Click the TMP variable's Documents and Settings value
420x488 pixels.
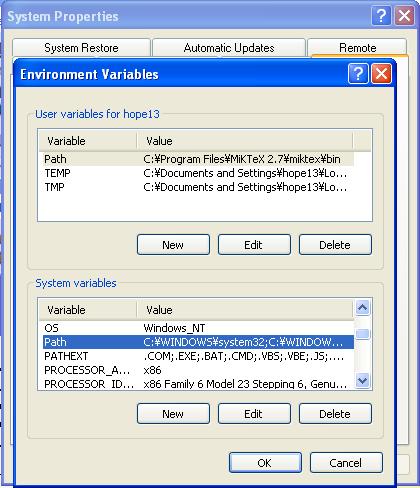tap(245, 187)
